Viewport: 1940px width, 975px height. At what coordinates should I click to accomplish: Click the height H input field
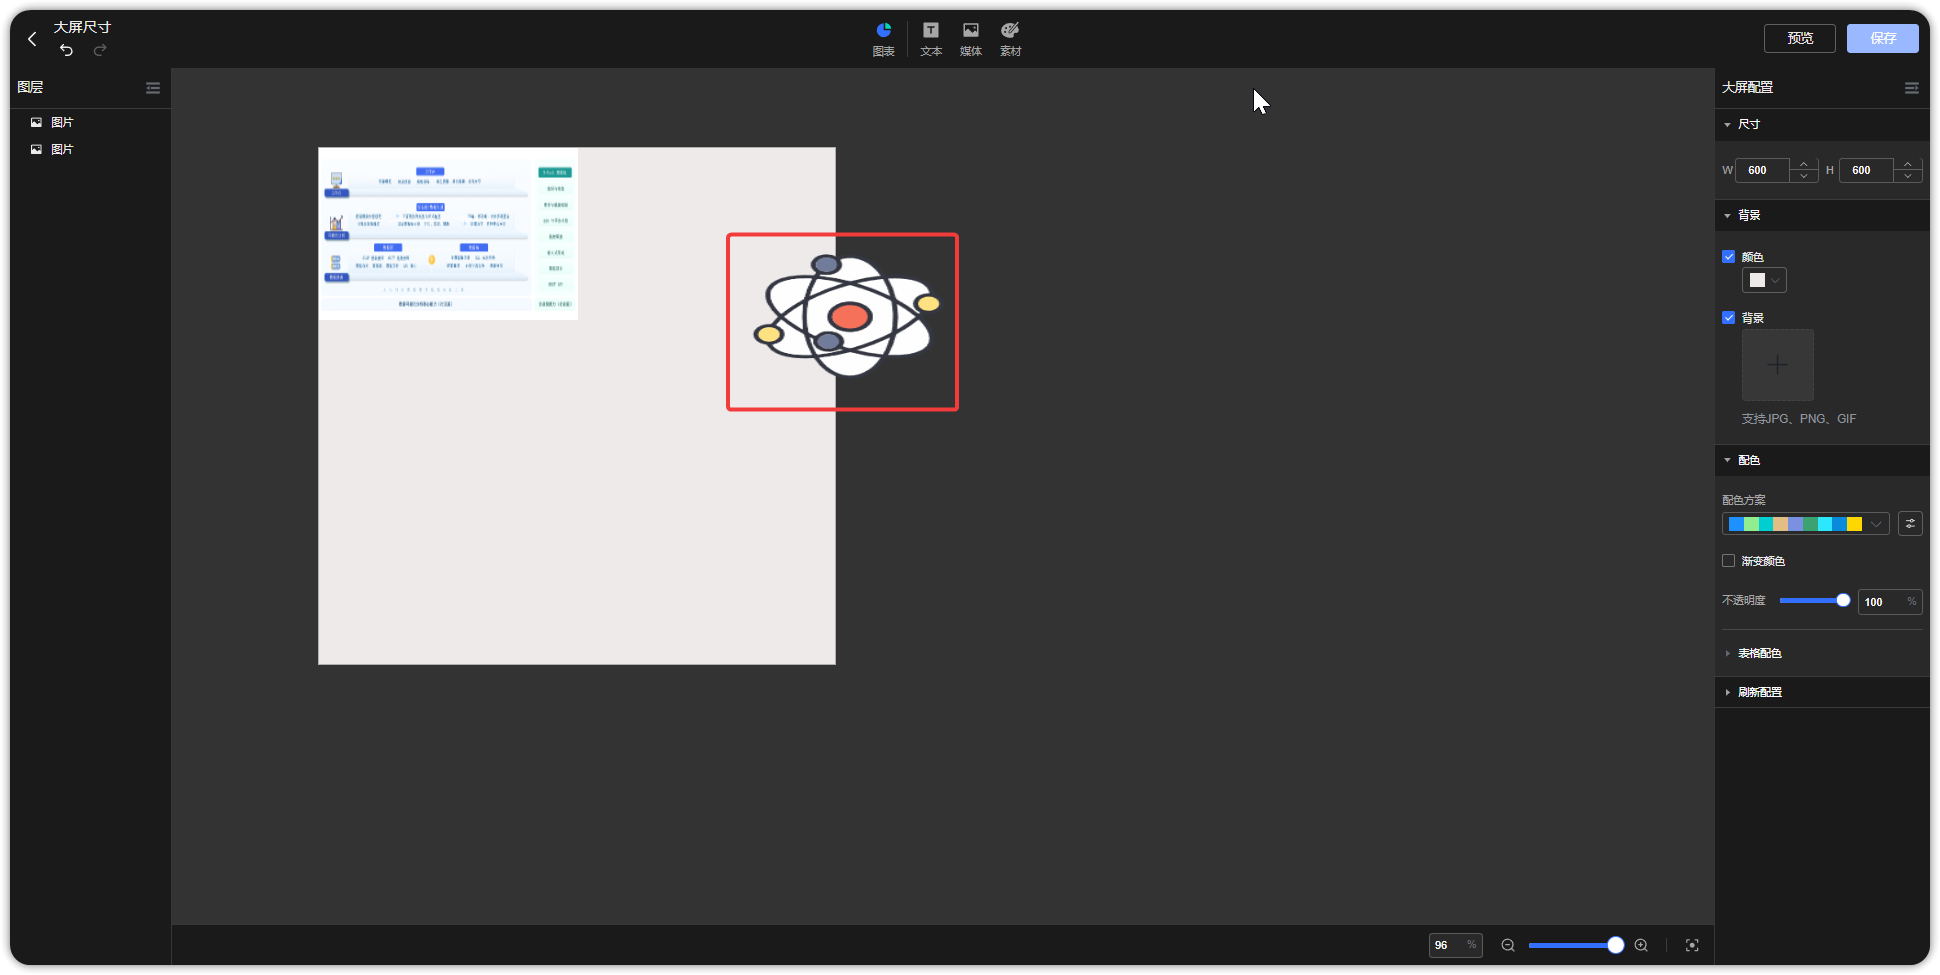click(1867, 170)
